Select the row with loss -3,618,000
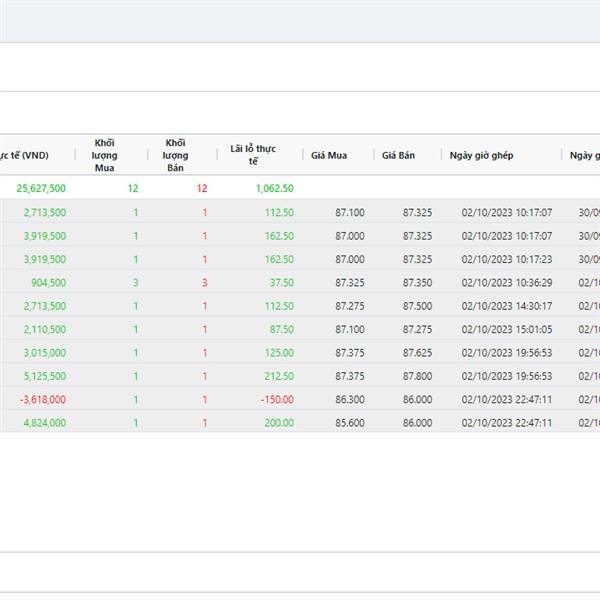The image size is (600, 600). click(42, 399)
